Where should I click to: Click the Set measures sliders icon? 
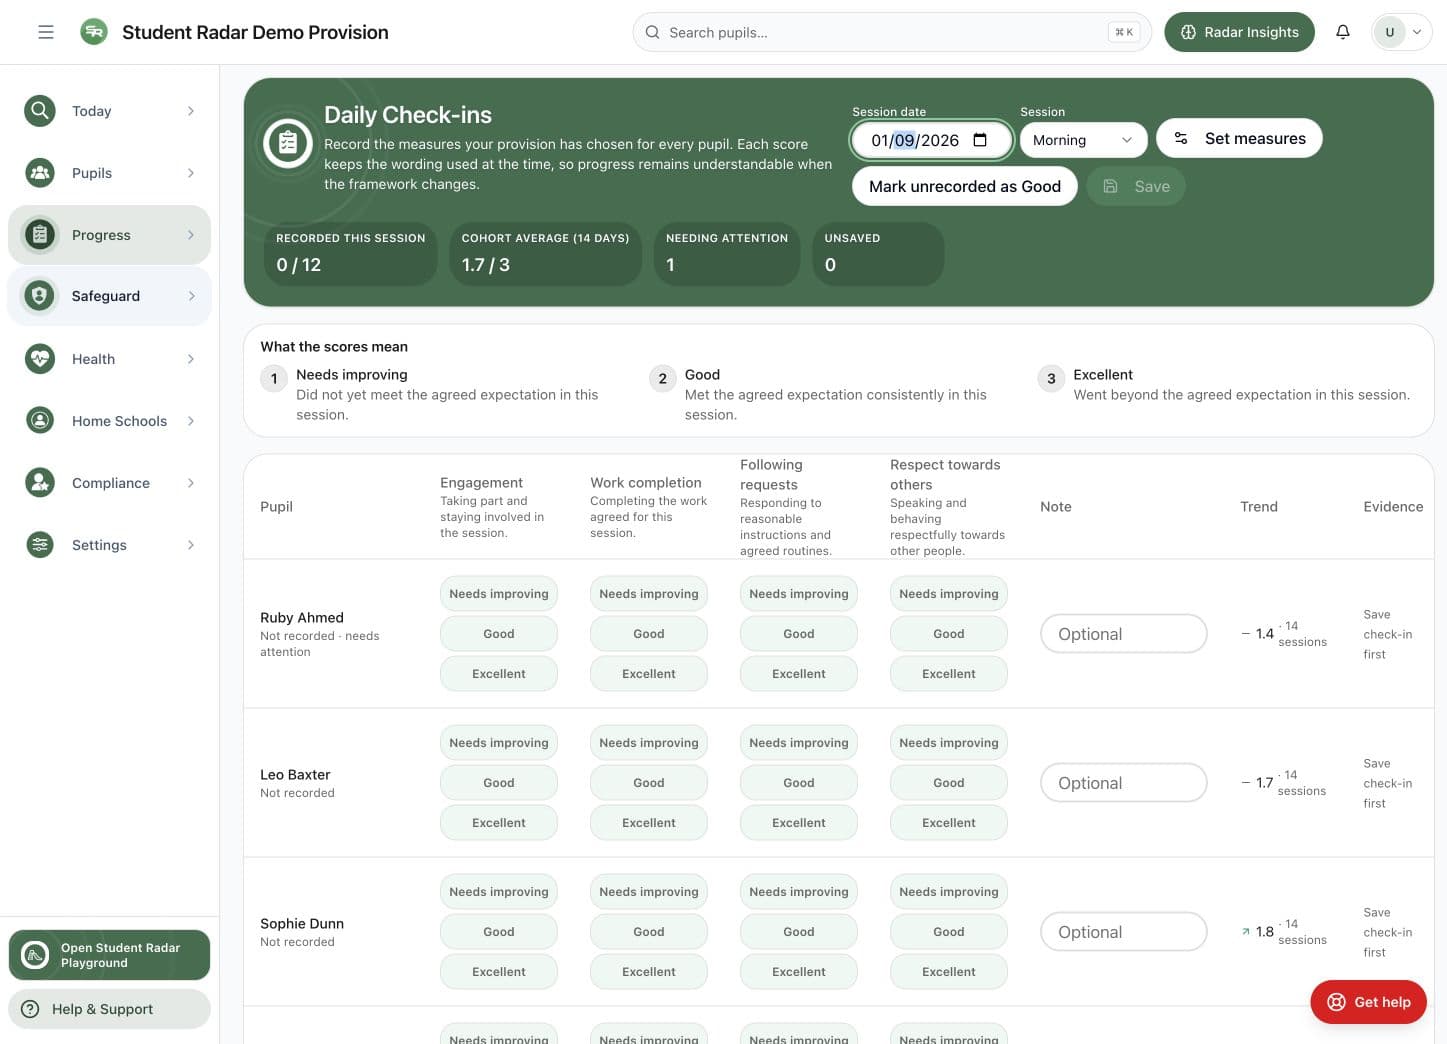point(1181,138)
